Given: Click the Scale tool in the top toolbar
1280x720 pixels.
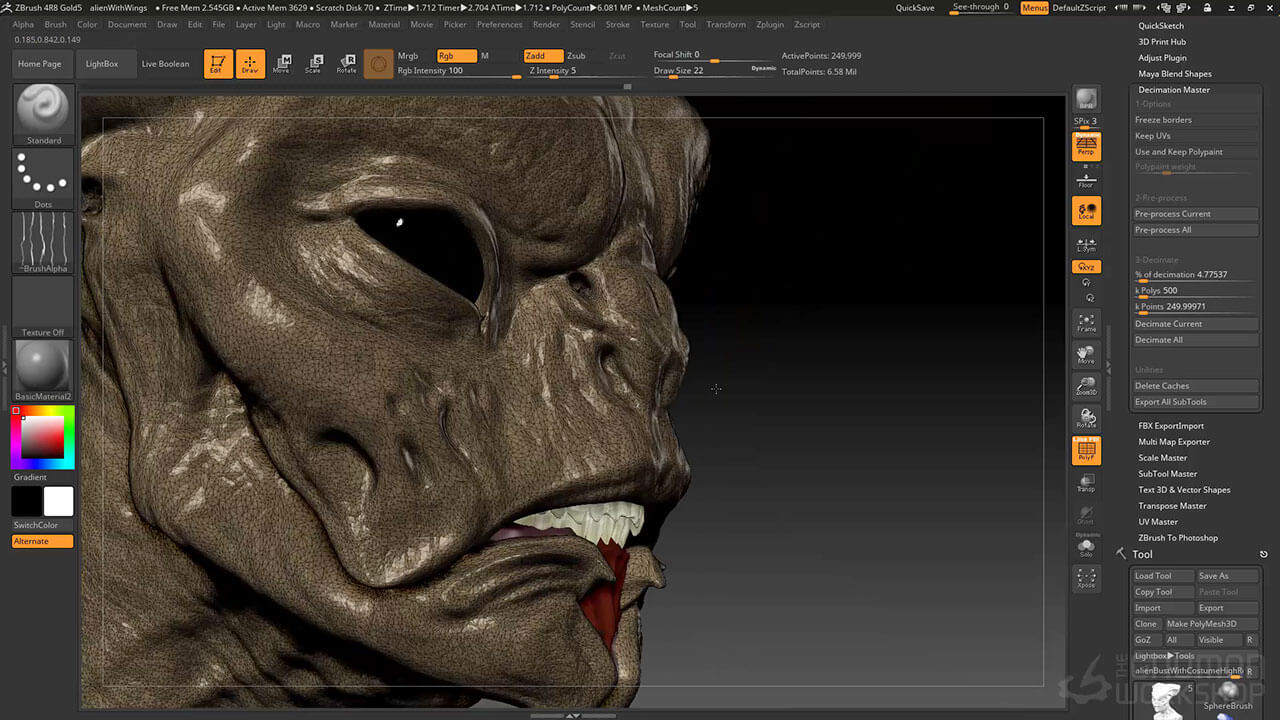Looking at the screenshot, I should pos(313,64).
